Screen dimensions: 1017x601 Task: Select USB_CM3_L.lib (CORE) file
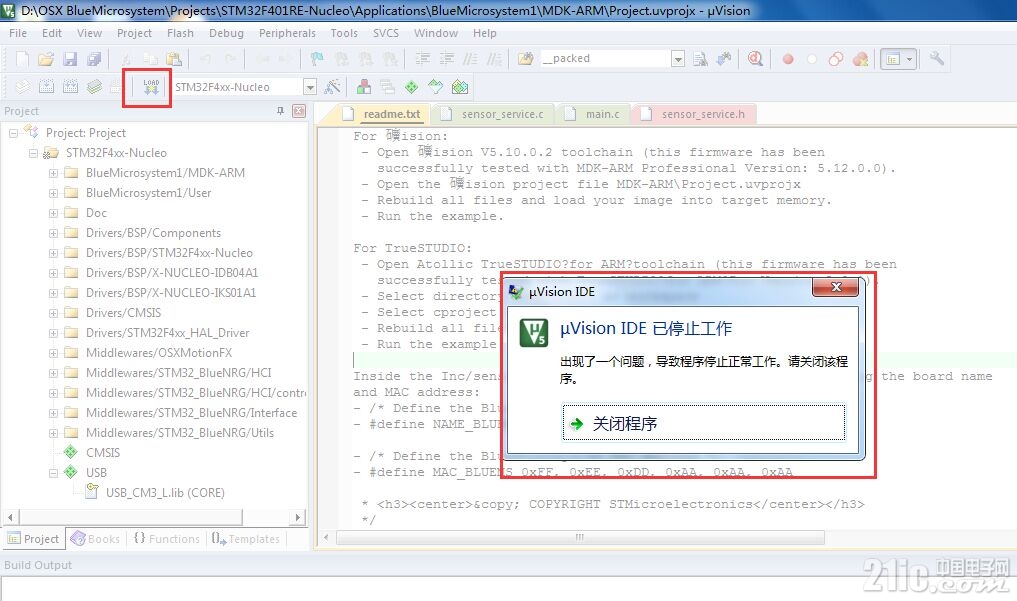tap(165, 493)
